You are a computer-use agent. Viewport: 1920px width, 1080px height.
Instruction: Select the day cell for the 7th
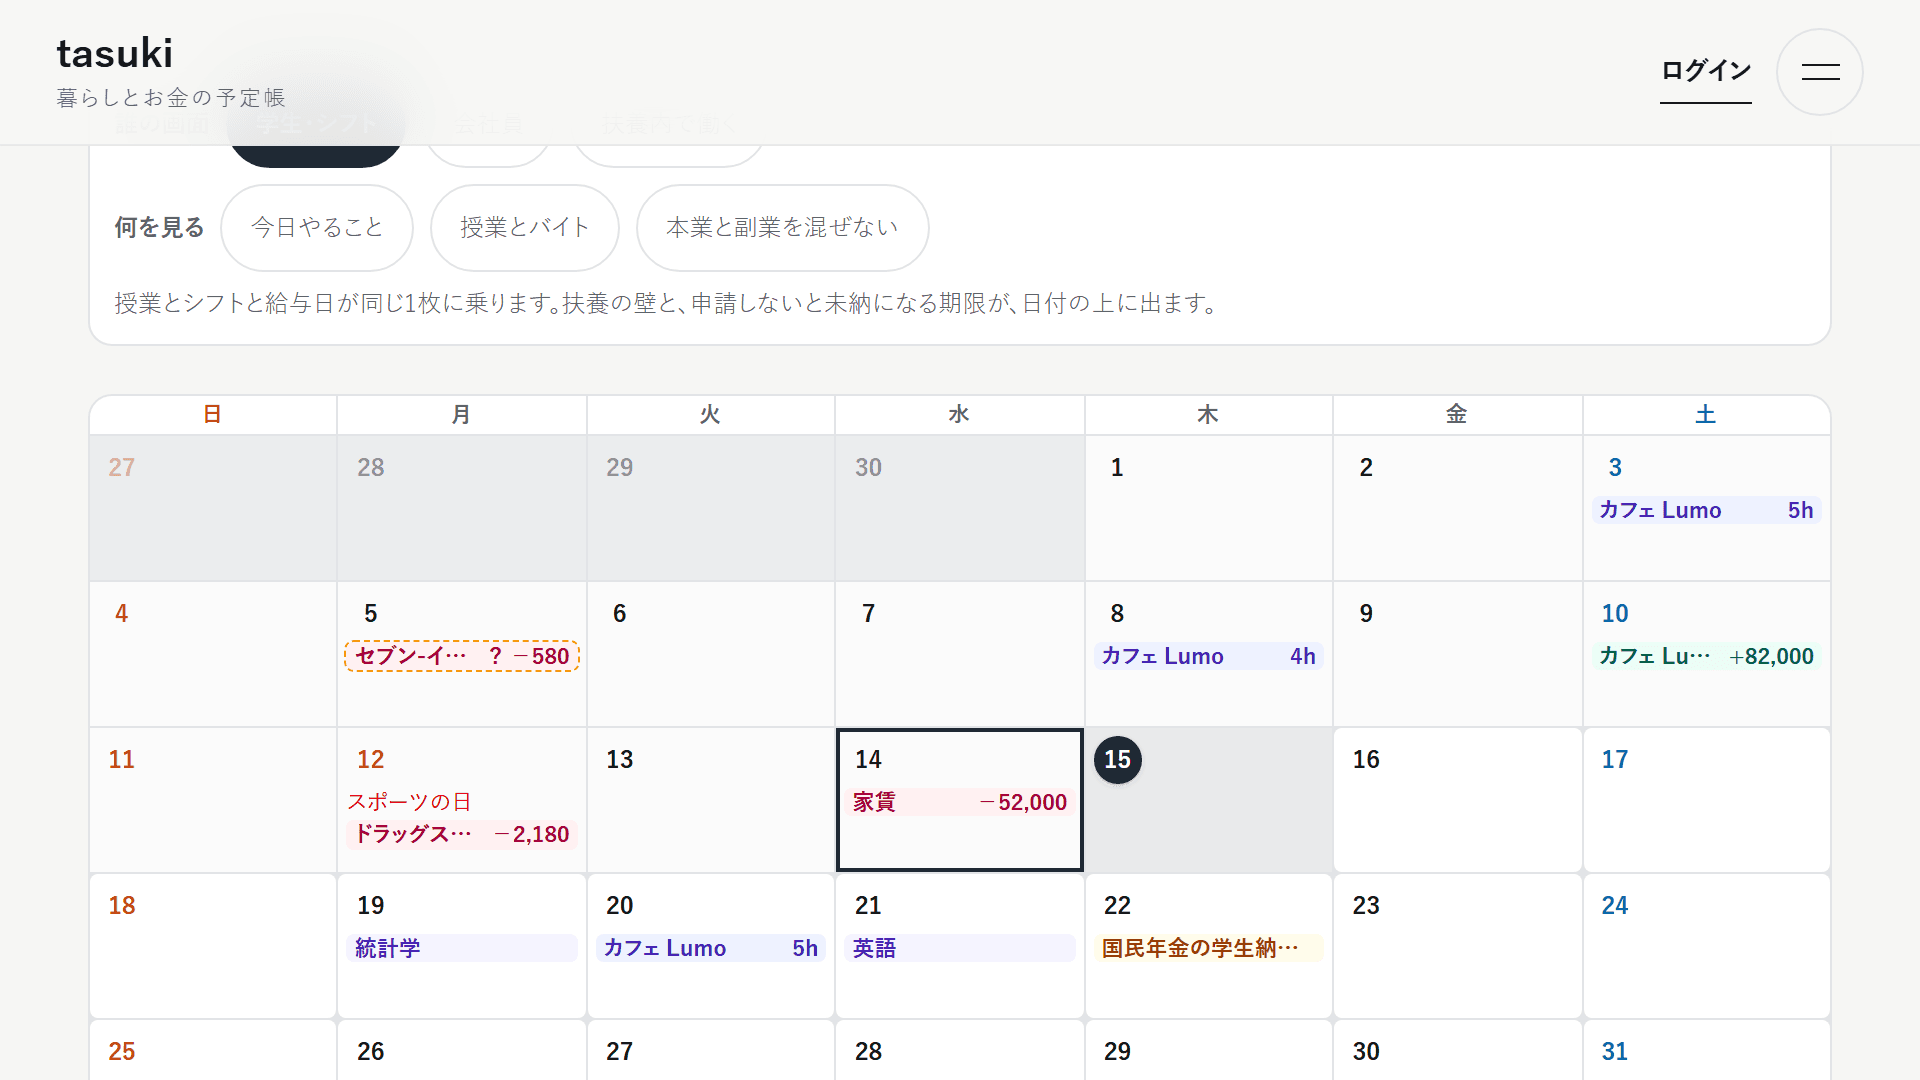tap(959, 654)
